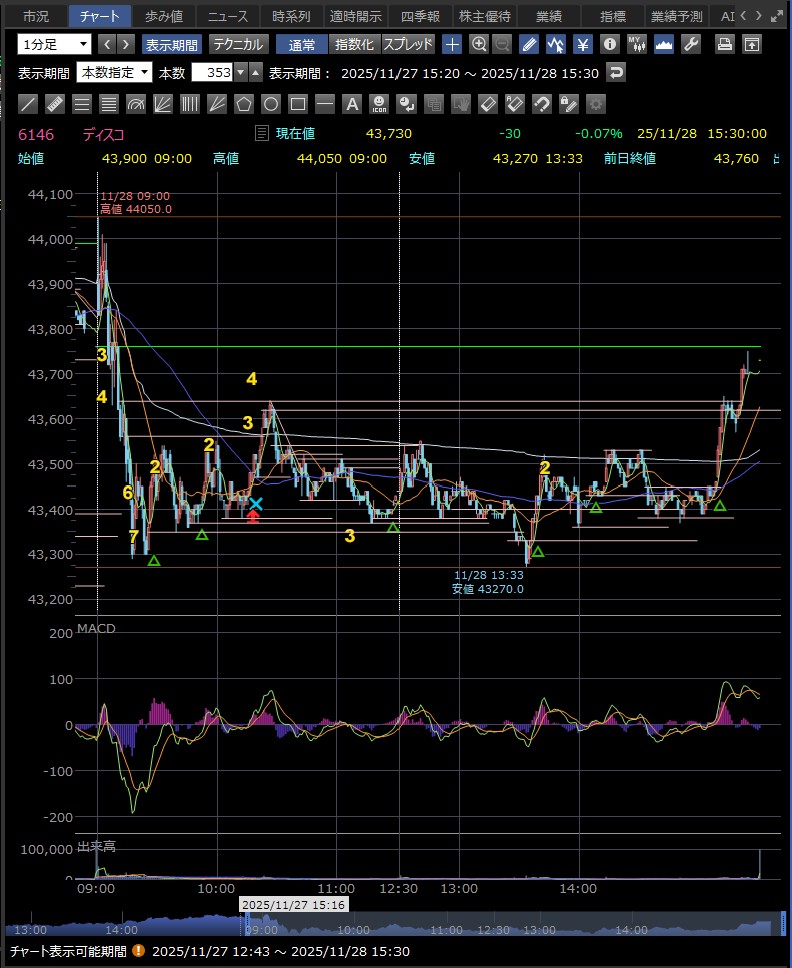The width and height of the screenshot is (792, 968).
Task: Print the chart using the printer icon
Action: (725, 44)
